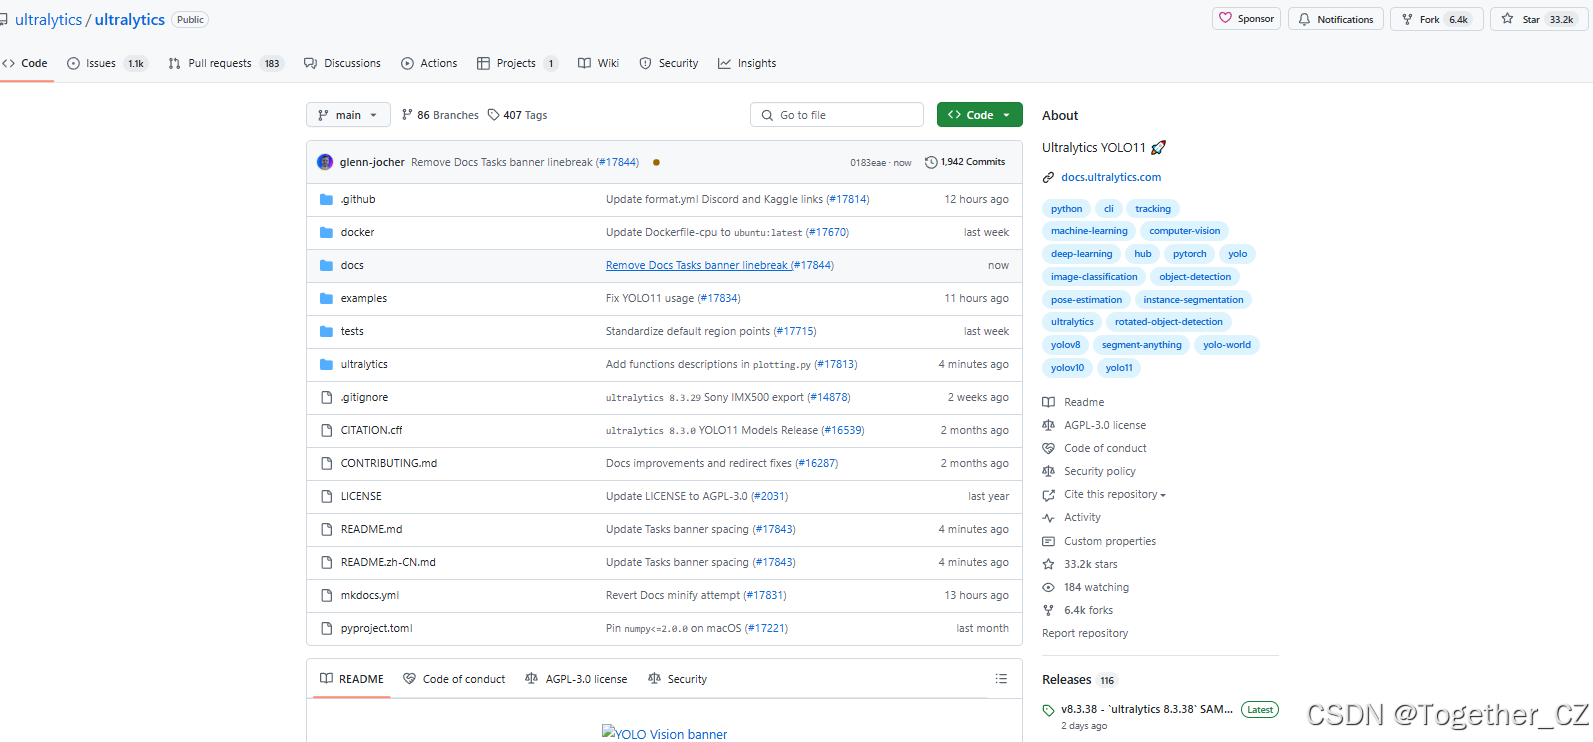Open the ultralytics folder icon
1593x742 pixels.
click(x=326, y=364)
